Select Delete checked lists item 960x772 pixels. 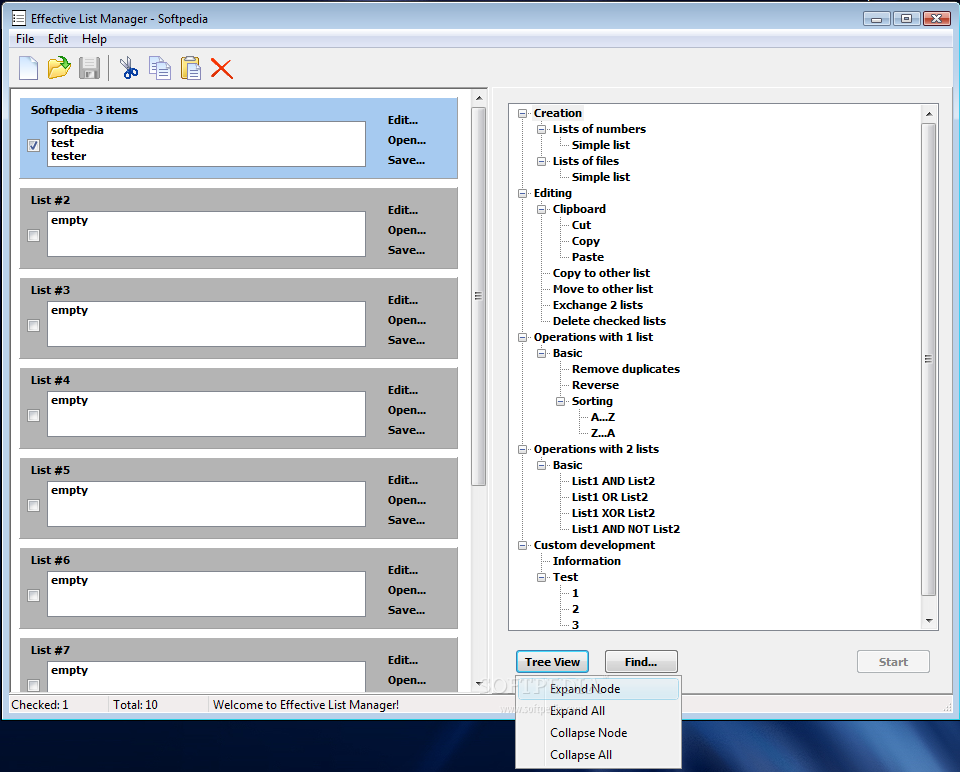tap(609, 321)
